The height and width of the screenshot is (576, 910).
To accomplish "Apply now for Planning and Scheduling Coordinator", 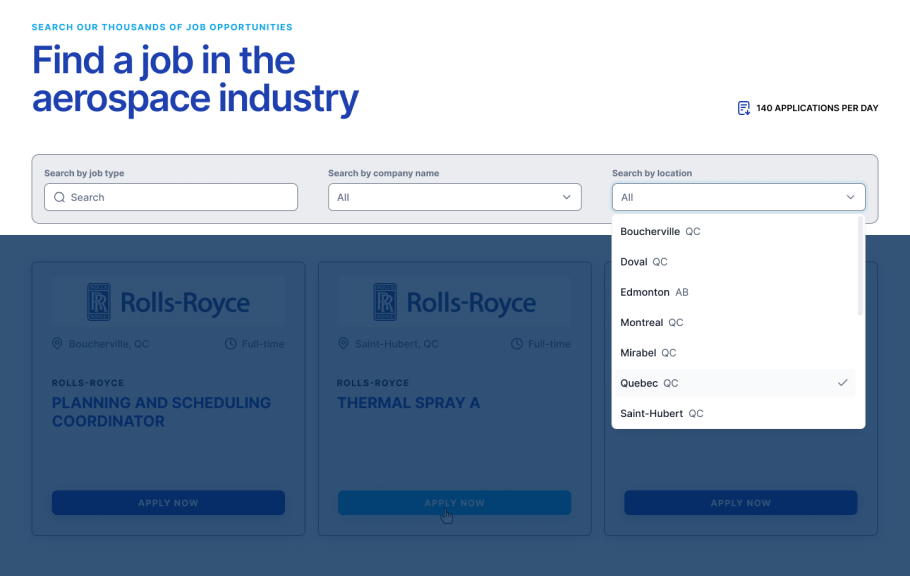I will [x=168, y=503].
